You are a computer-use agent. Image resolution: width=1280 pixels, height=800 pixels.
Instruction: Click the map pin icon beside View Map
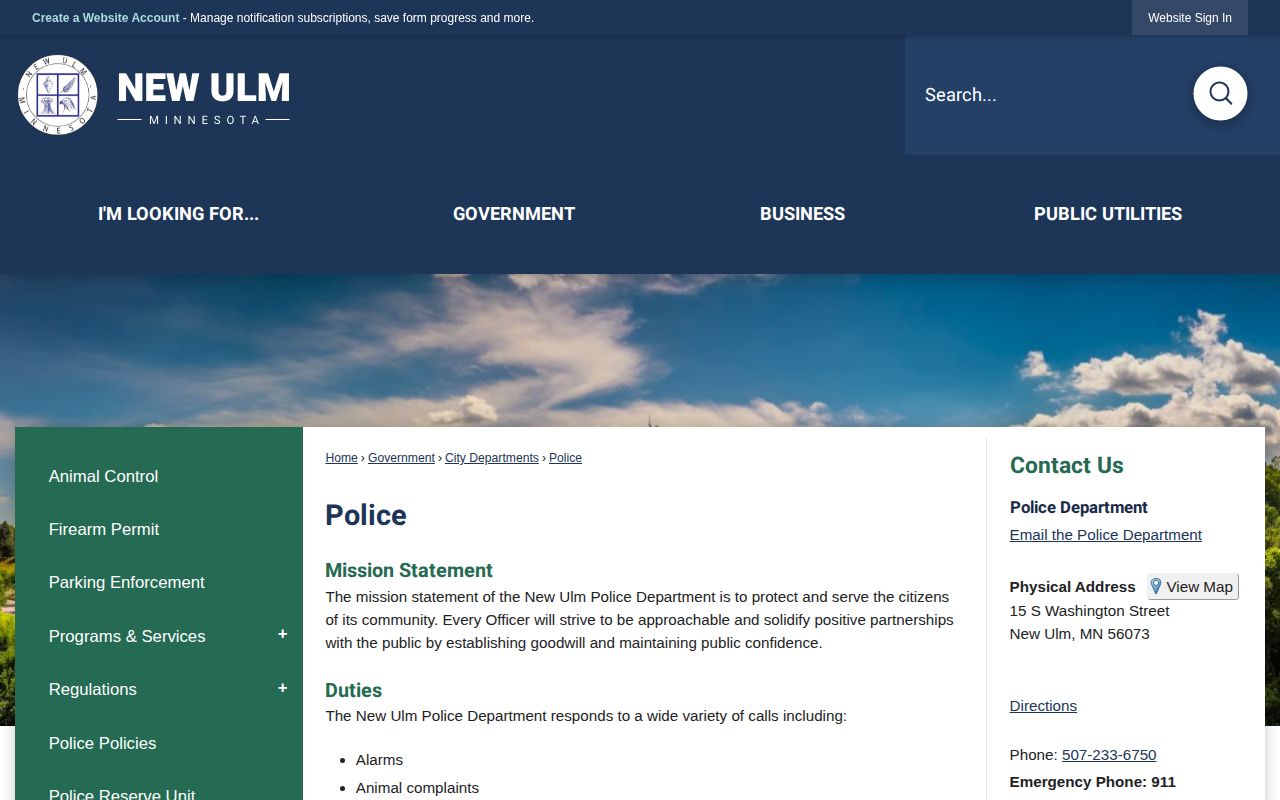(x=1156, y=586)
